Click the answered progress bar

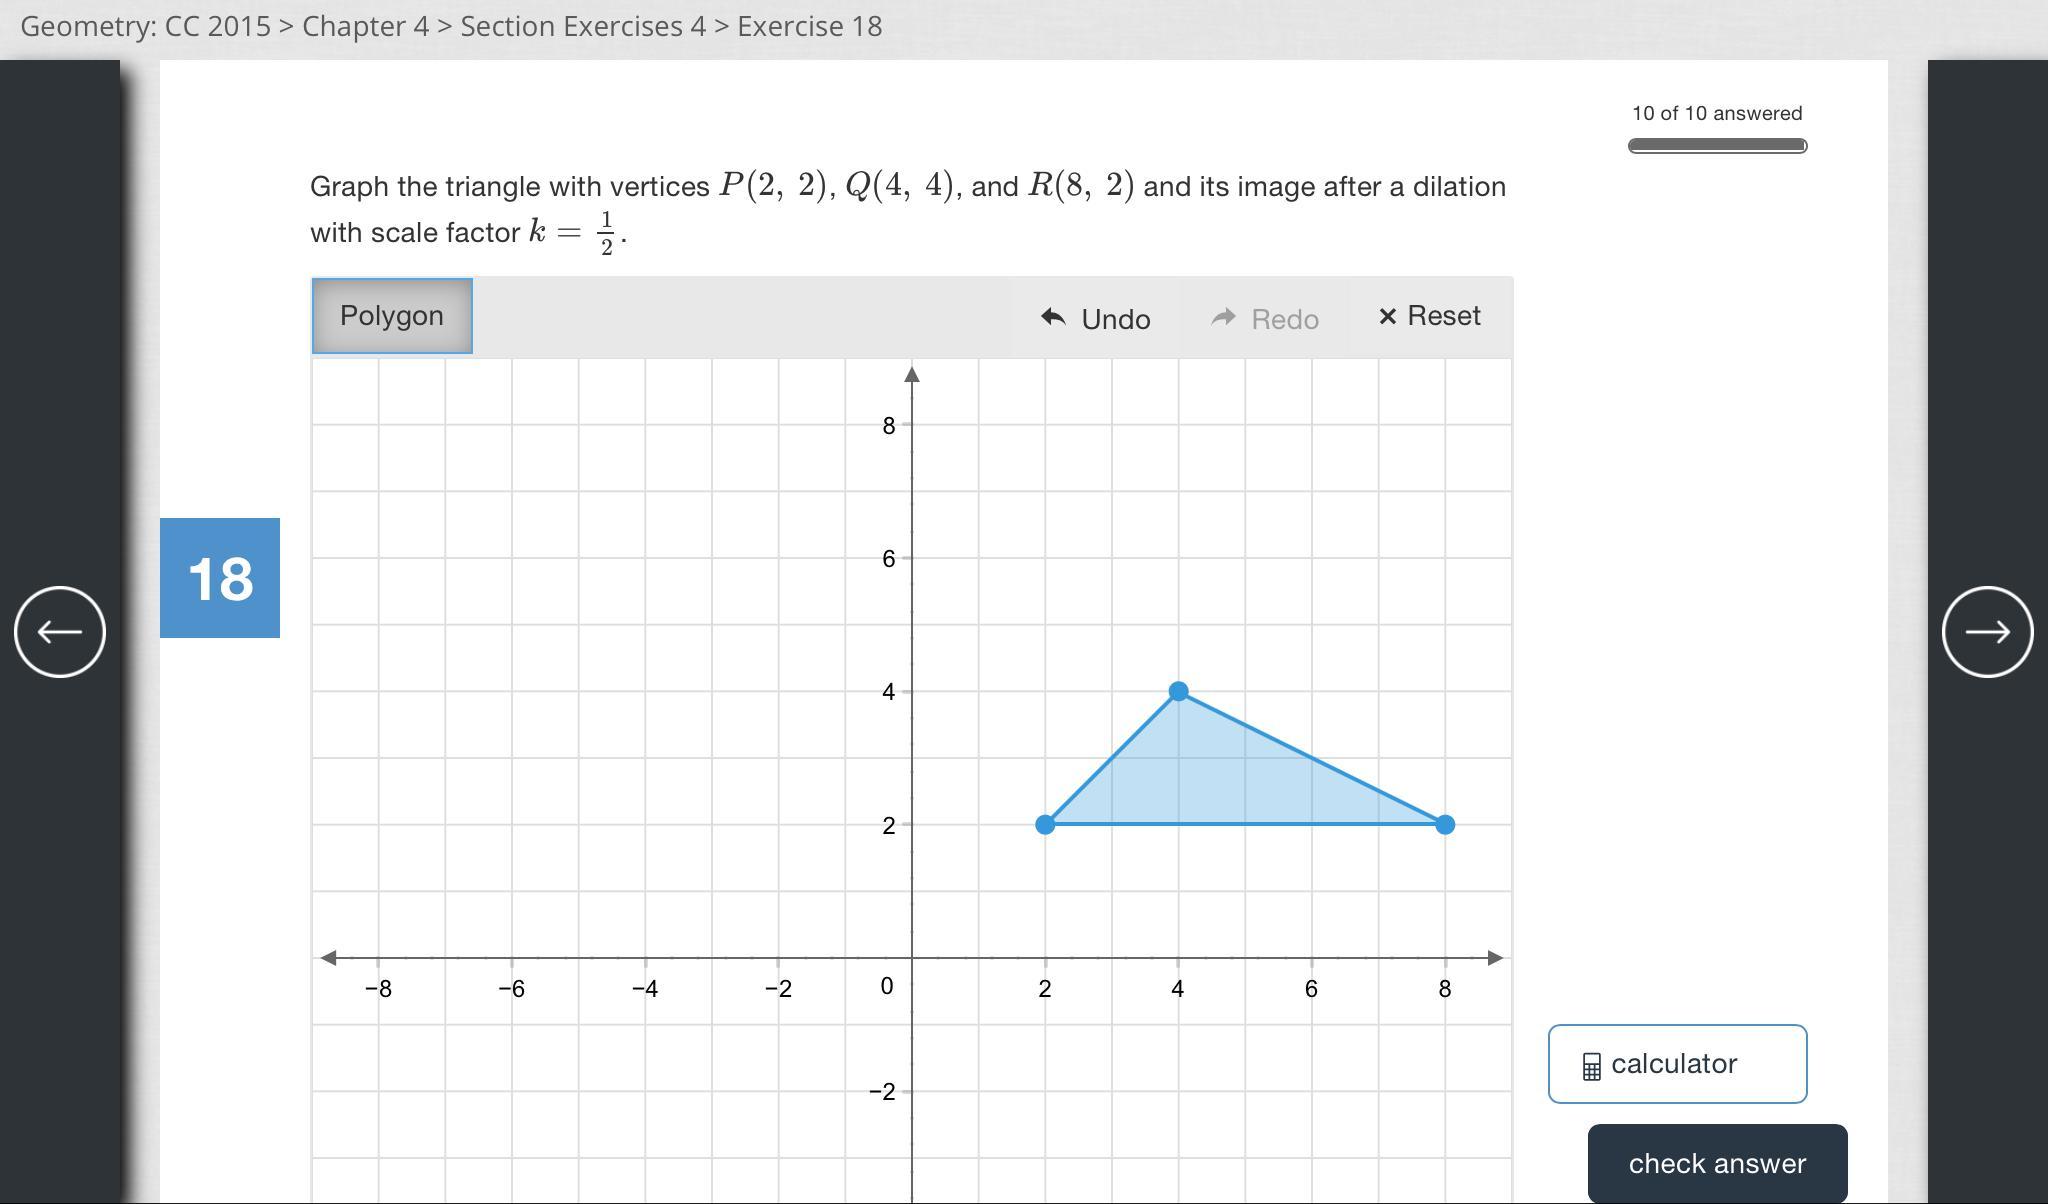(x=1717, y=146)
